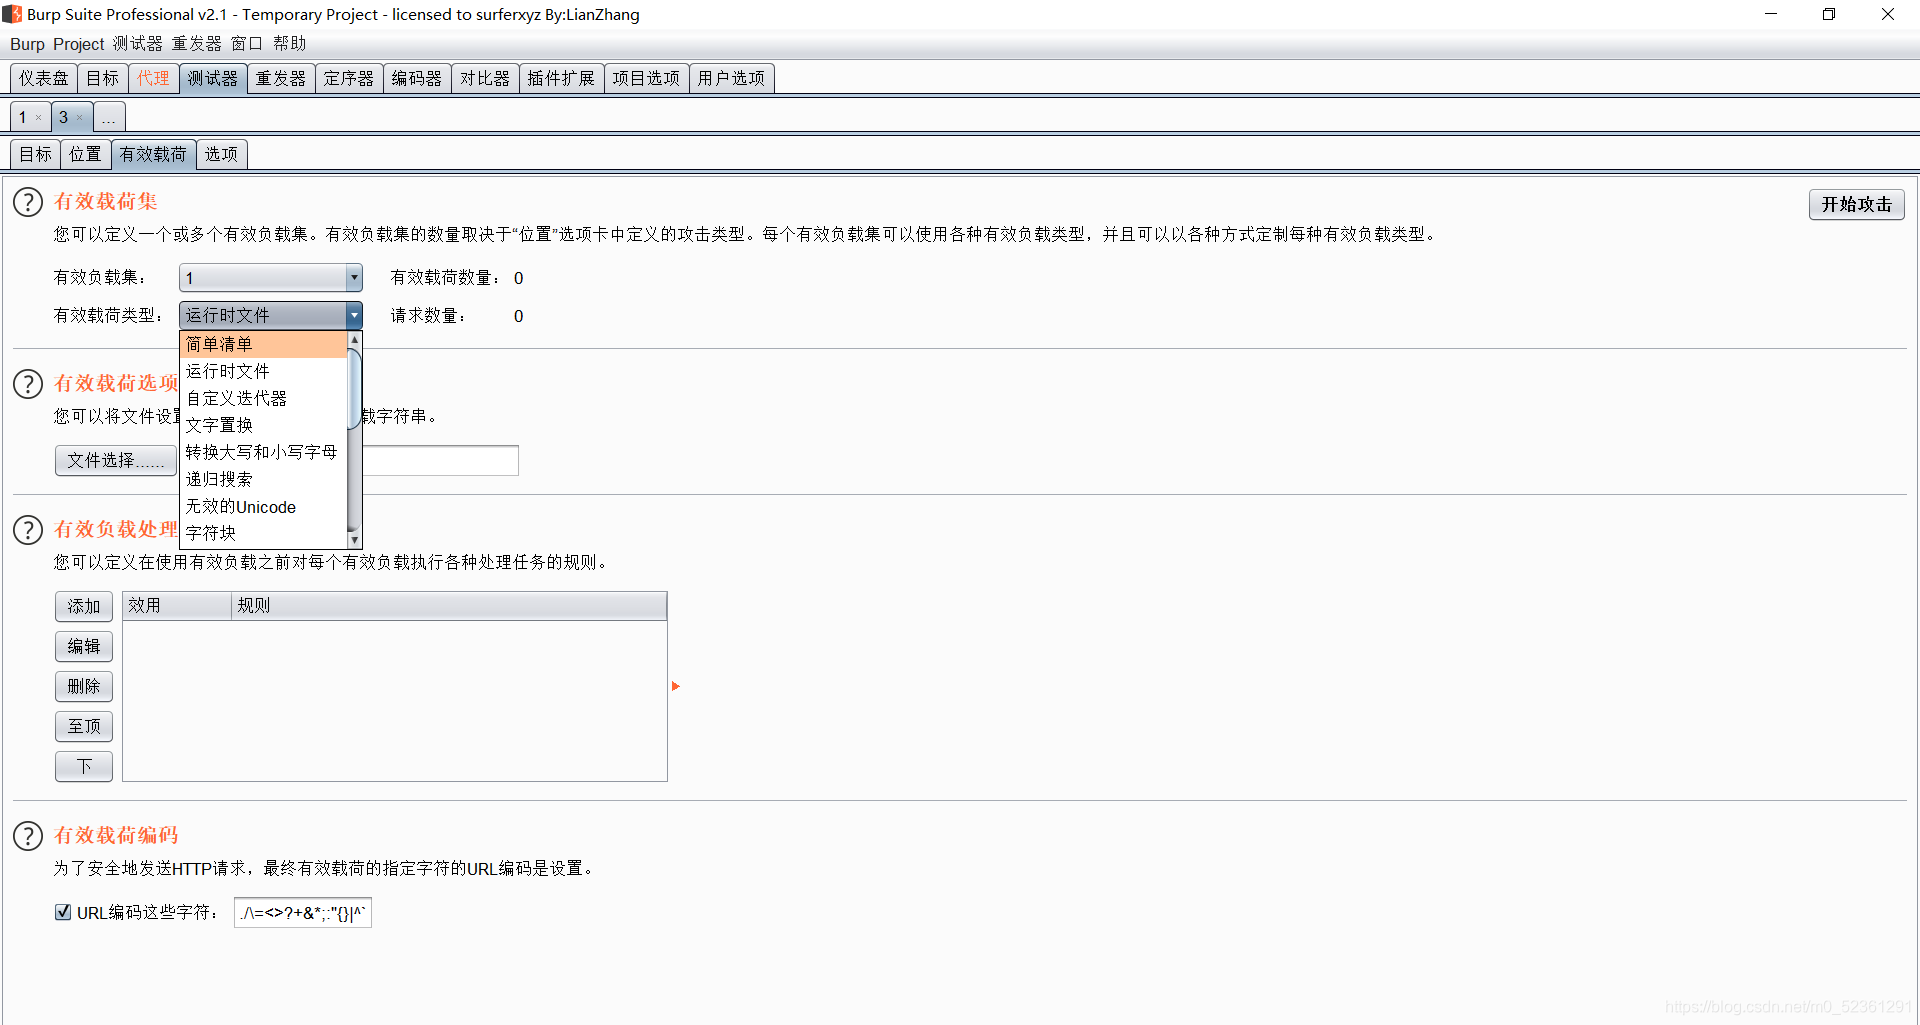Viewport: 1920px width, 1025px height.
Task: Open the 对比器 tab
Action: [x=485, y=78]
